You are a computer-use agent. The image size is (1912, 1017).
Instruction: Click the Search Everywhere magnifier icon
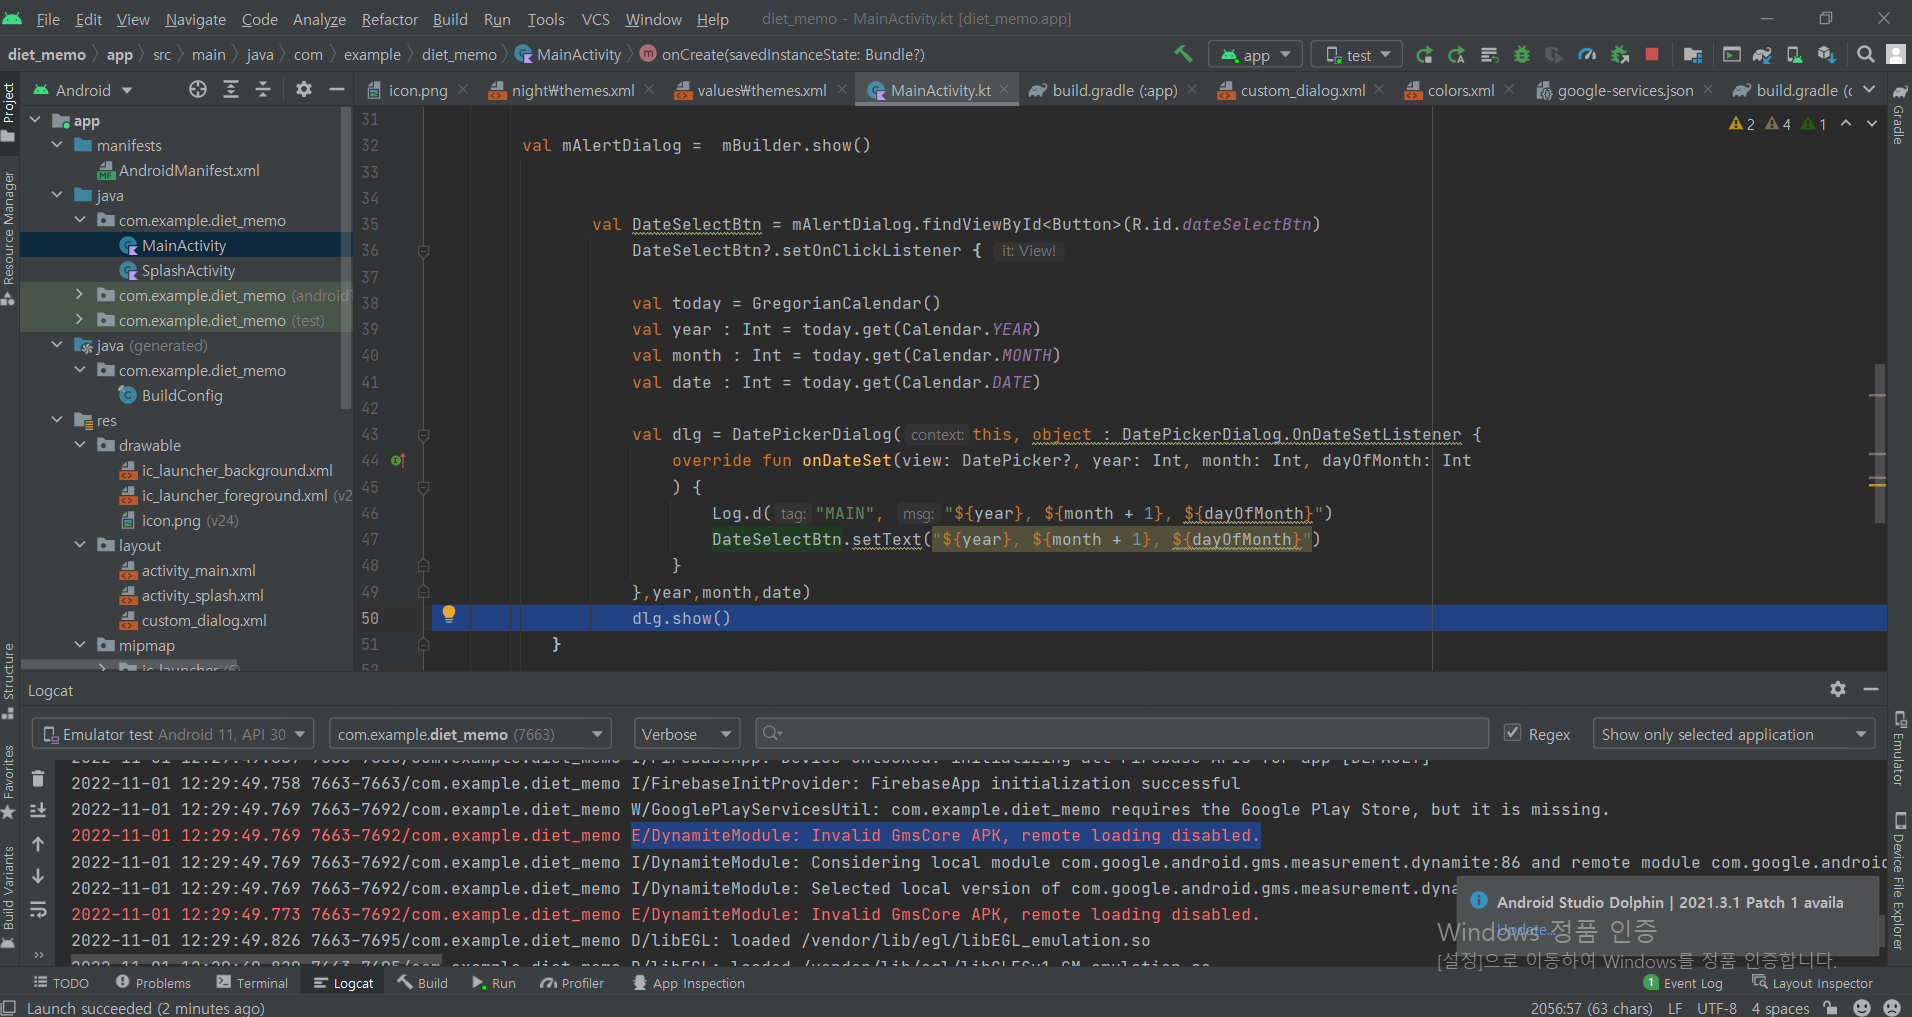pyautogui.click(x=1865, y=55)
